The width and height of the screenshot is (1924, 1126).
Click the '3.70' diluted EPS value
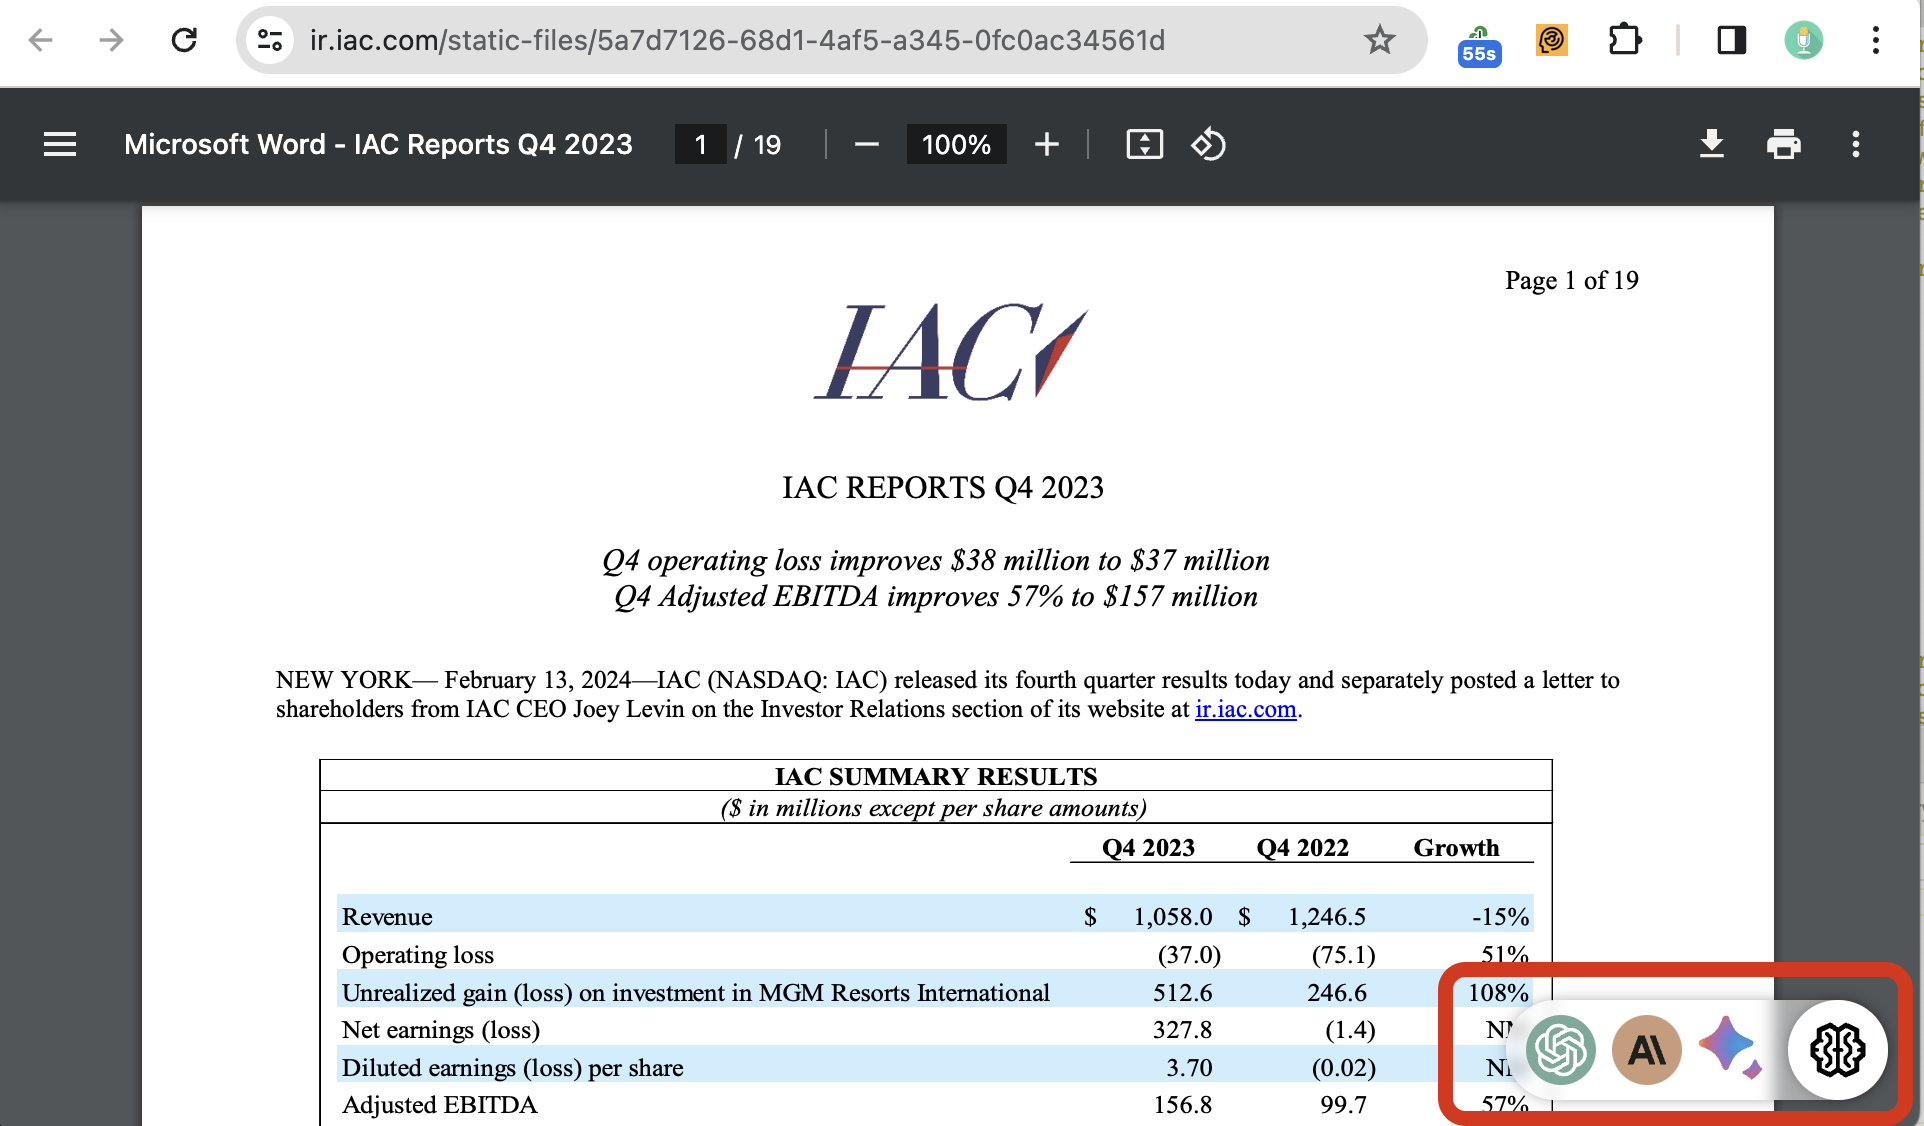pos(1189,1068)
